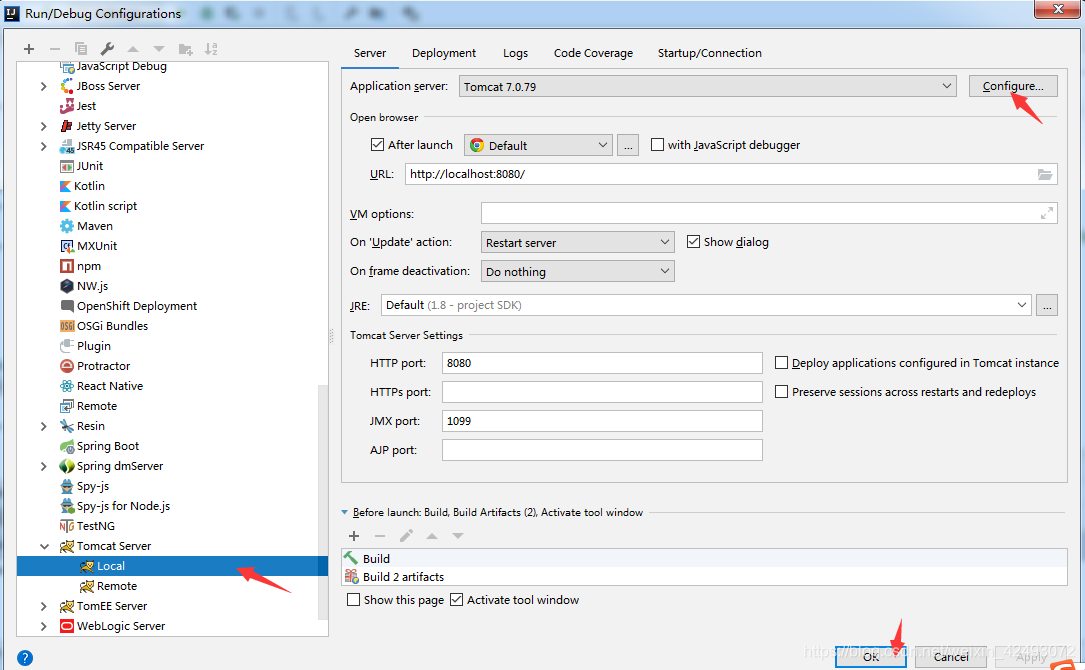Toggle Activate tool window checkbox
Screen dimensions: 1085x670
(456, 599)
